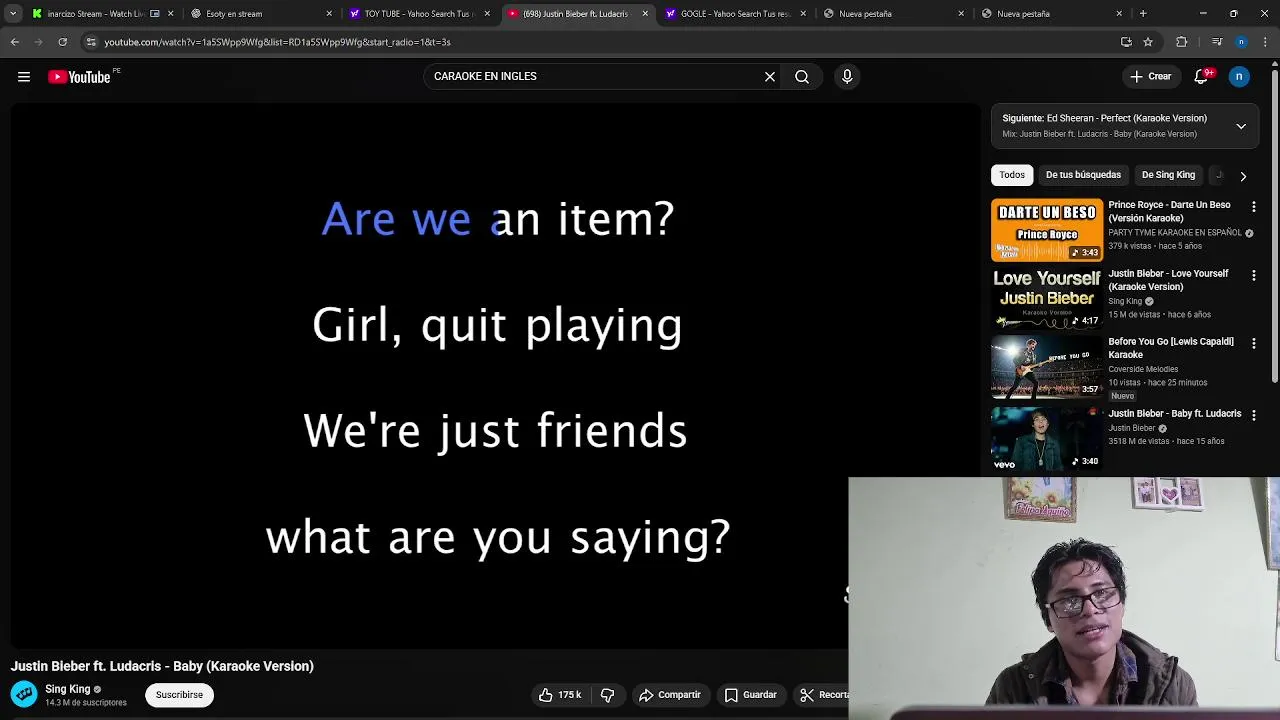Image resolution: width=1280 pixels, height=720 pixels.
Task: Dislike the video with thumbs down
Action: [607, 695]
